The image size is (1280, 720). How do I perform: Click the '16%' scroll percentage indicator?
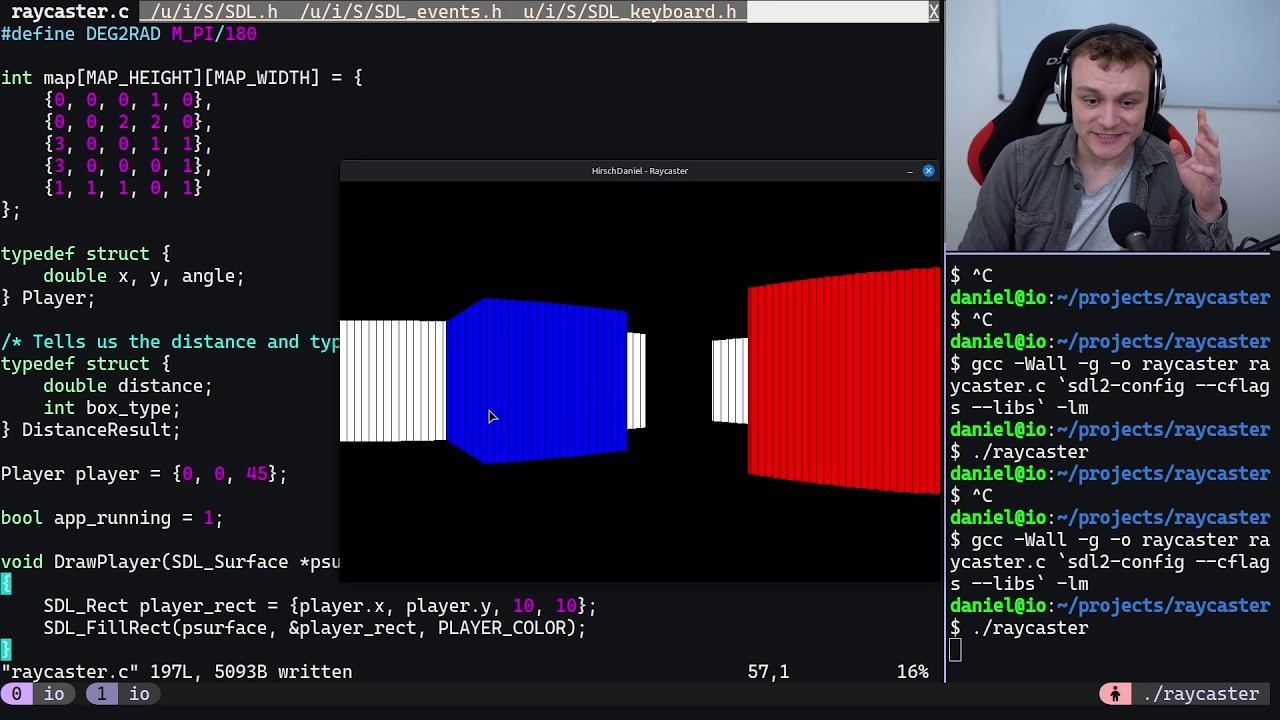click(x=912, y=672)
